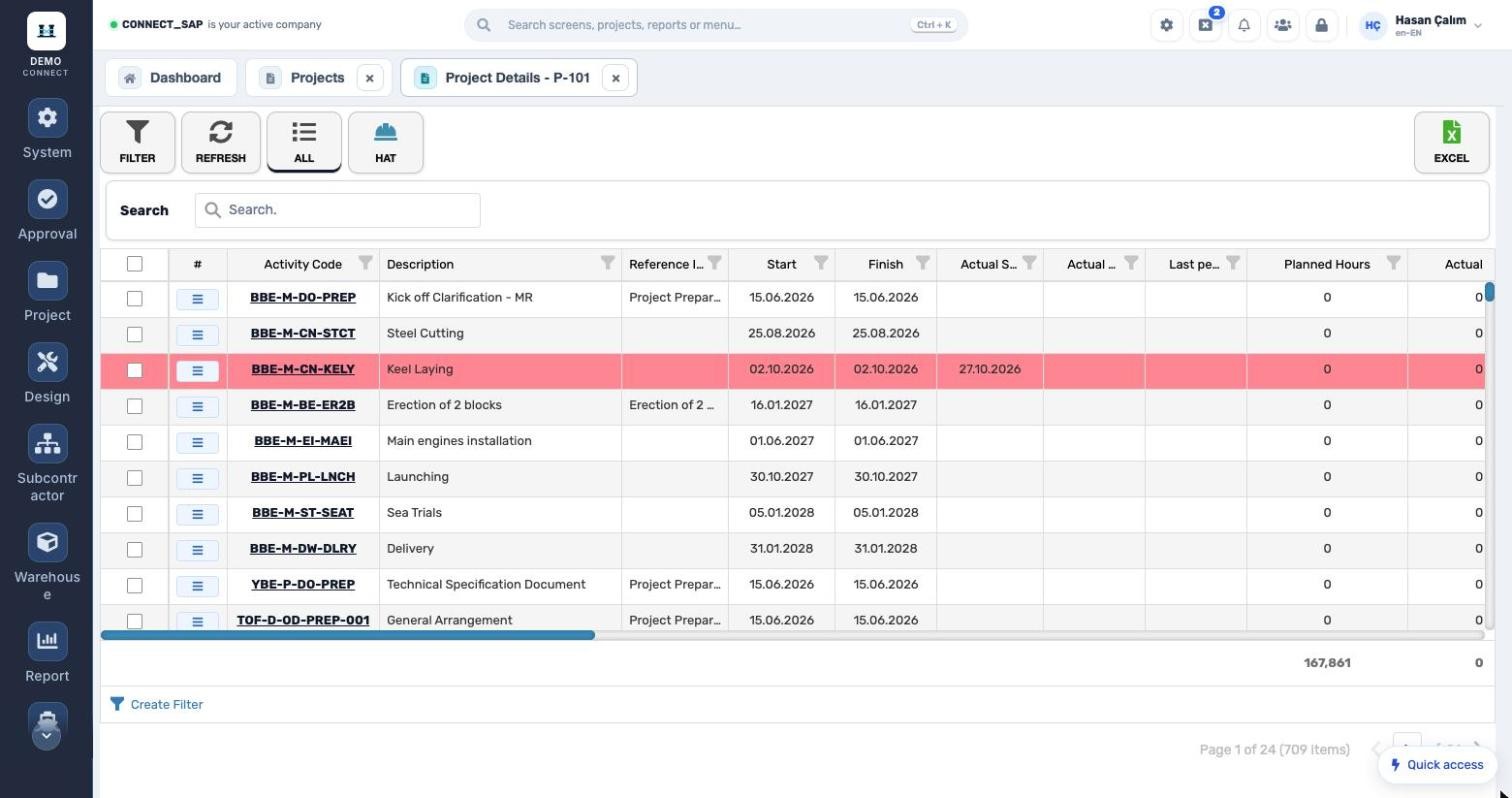The height and width of the screenshot is (798, 1512).
Task: Open the Approval module in sidebar
Action: coord(47,212)
